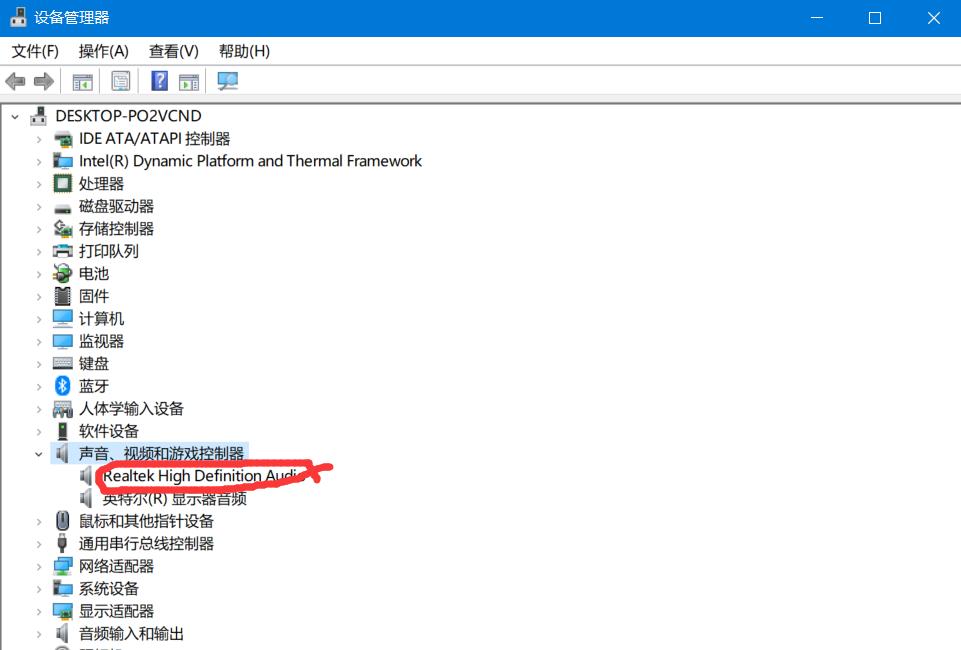Viewport: 961px width, 650px height.
Task: Open the 文件(F) menu
Action: [x=34, y=51]
